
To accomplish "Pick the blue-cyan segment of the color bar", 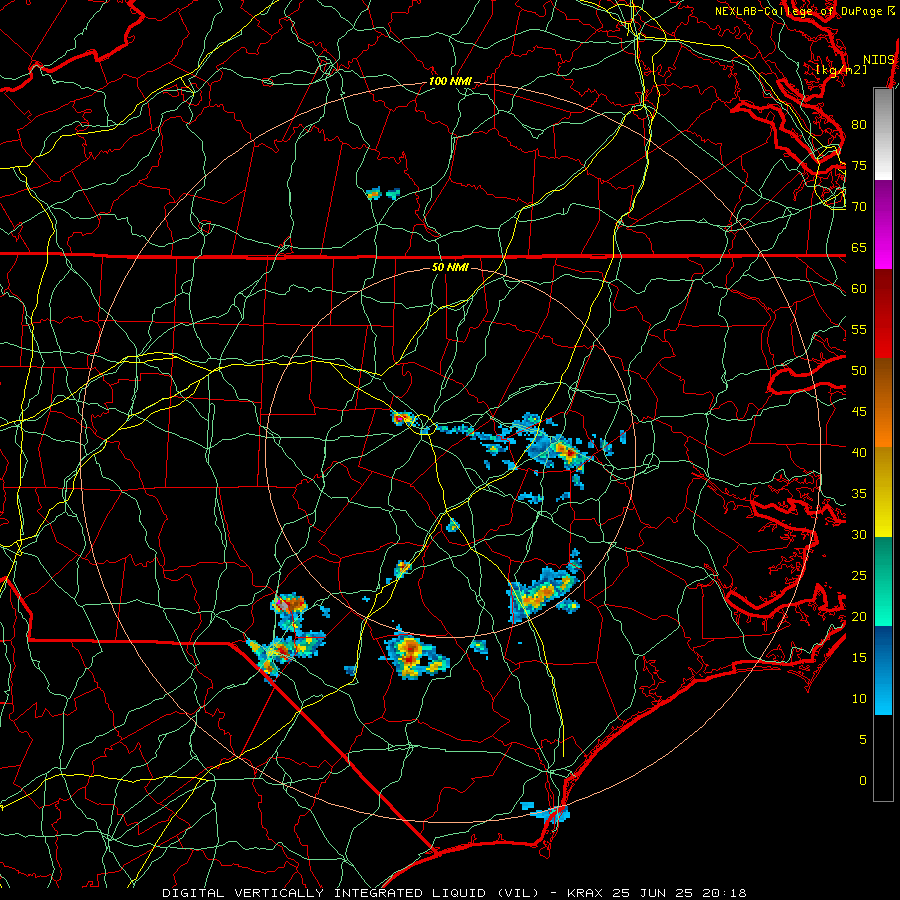I will 883,670.
